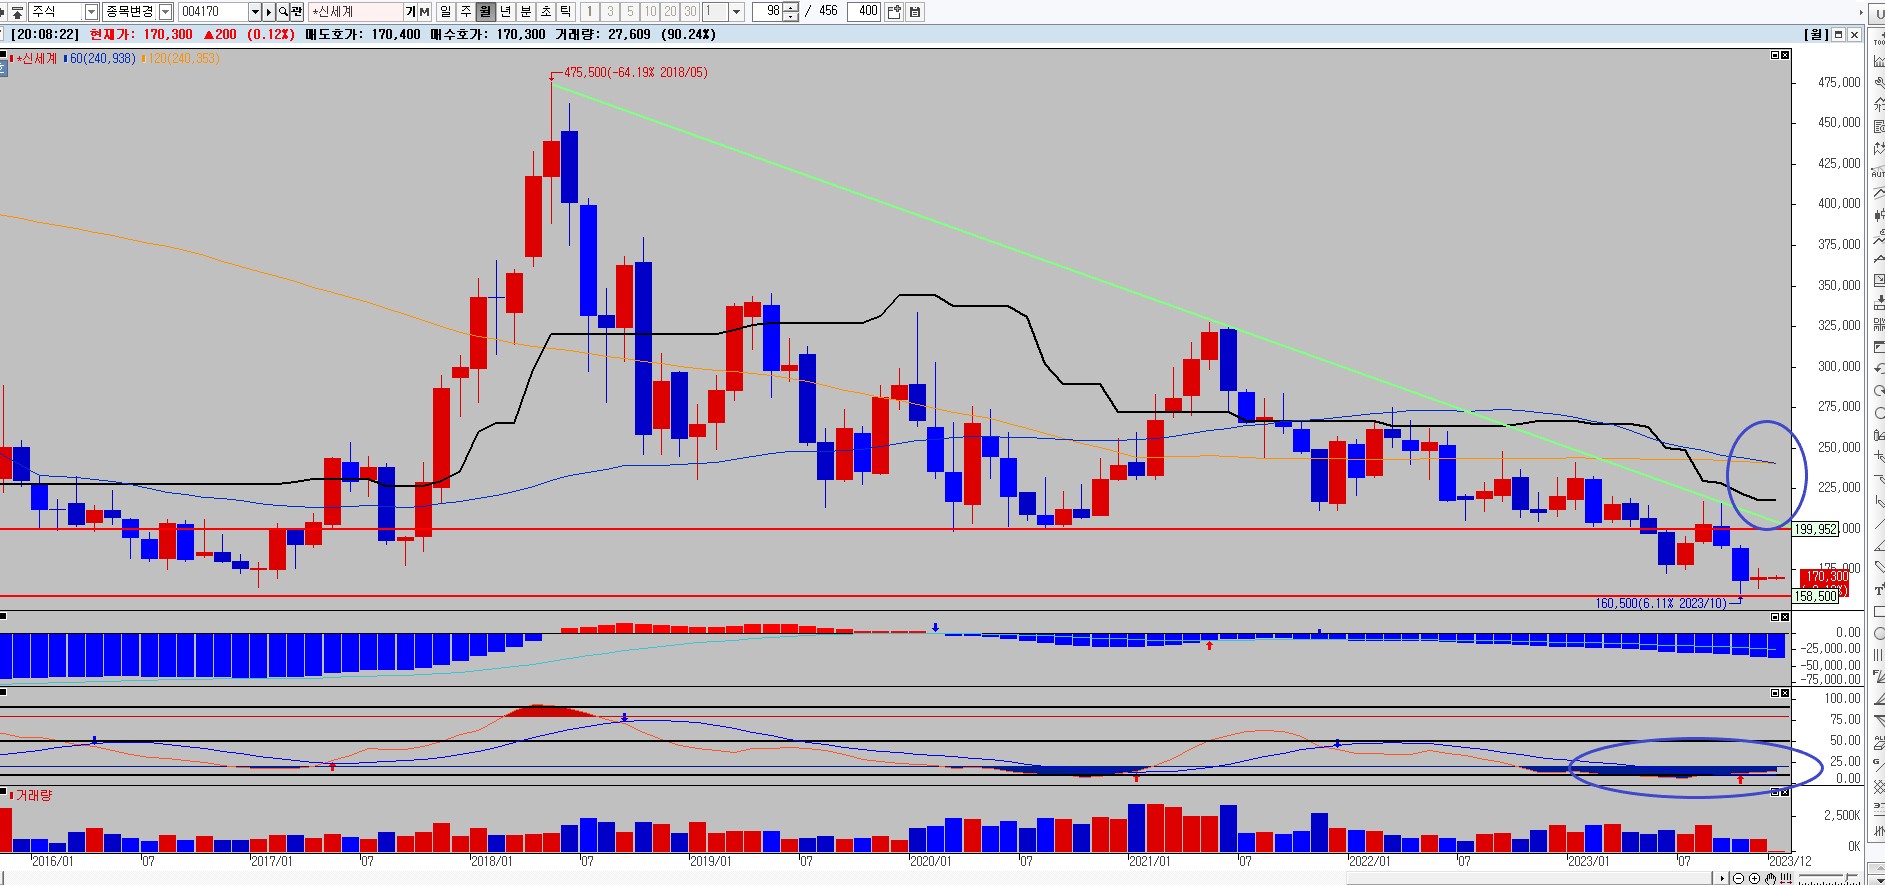Toggle the M button next to stock name
Screen dimensions: 1885x885
(424, 11)
